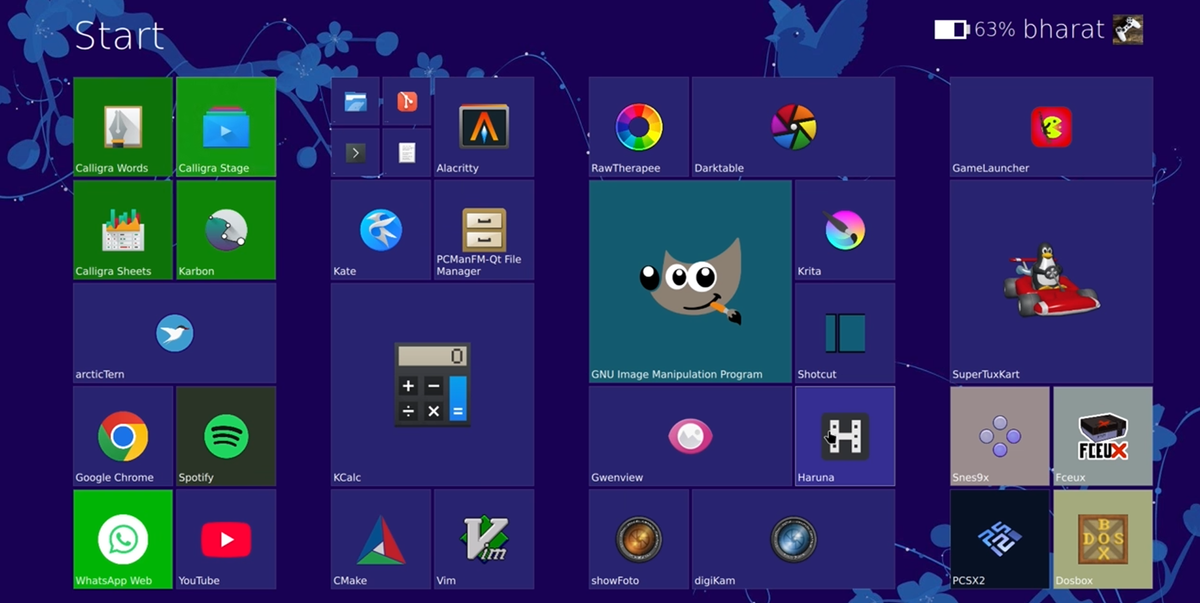This screenshot has width=1200, height=603.
Task: Open Shotcut video editor
Action: [843, 333]
